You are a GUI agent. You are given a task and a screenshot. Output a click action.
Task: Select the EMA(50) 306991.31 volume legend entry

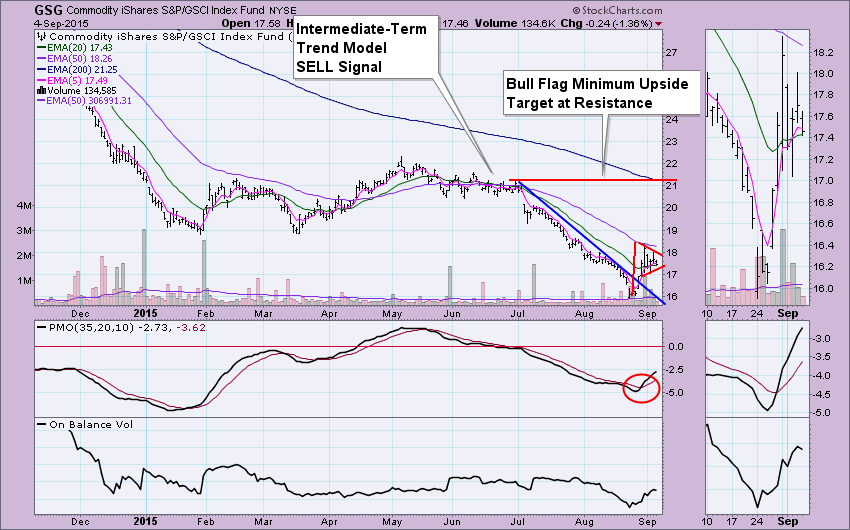coord(84,101)
